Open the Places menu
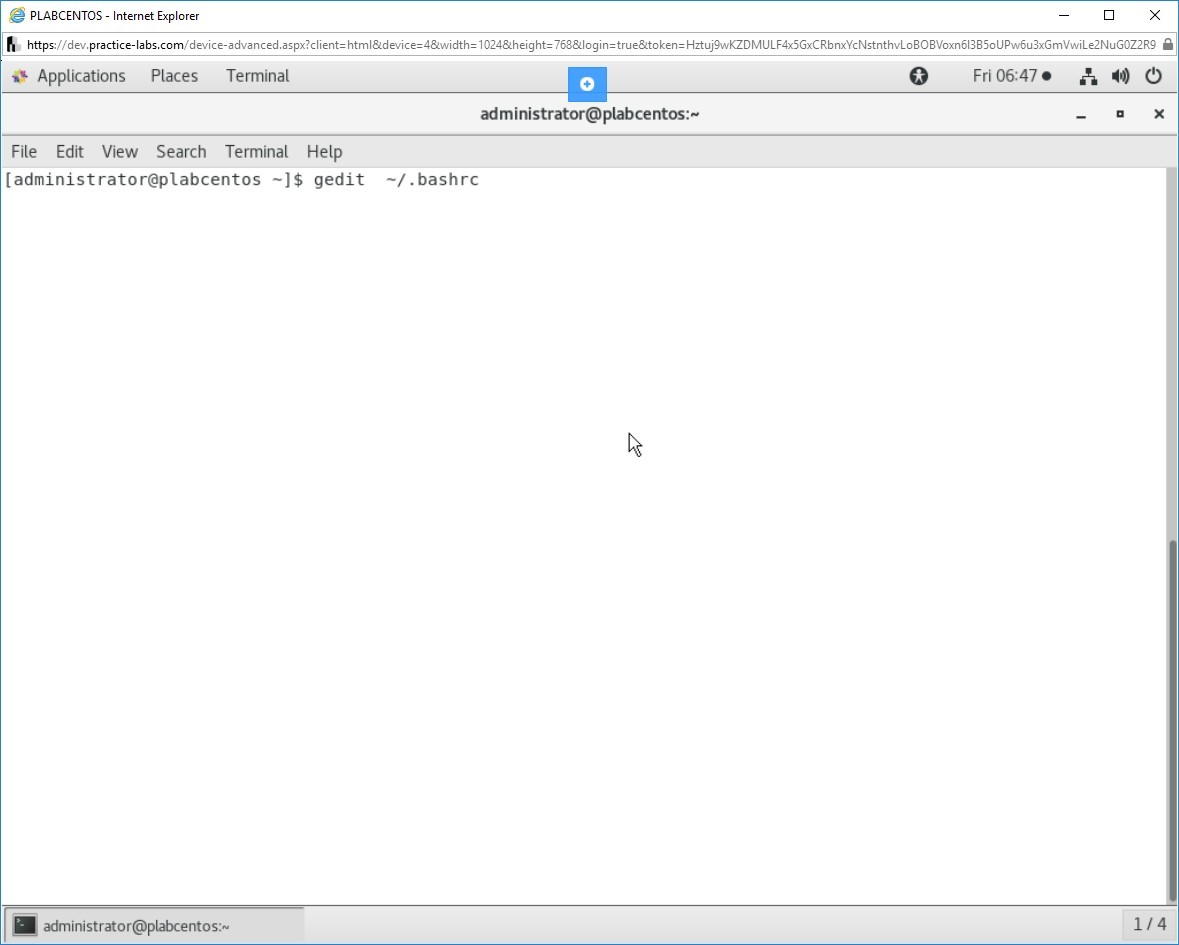 coord(174,76)
